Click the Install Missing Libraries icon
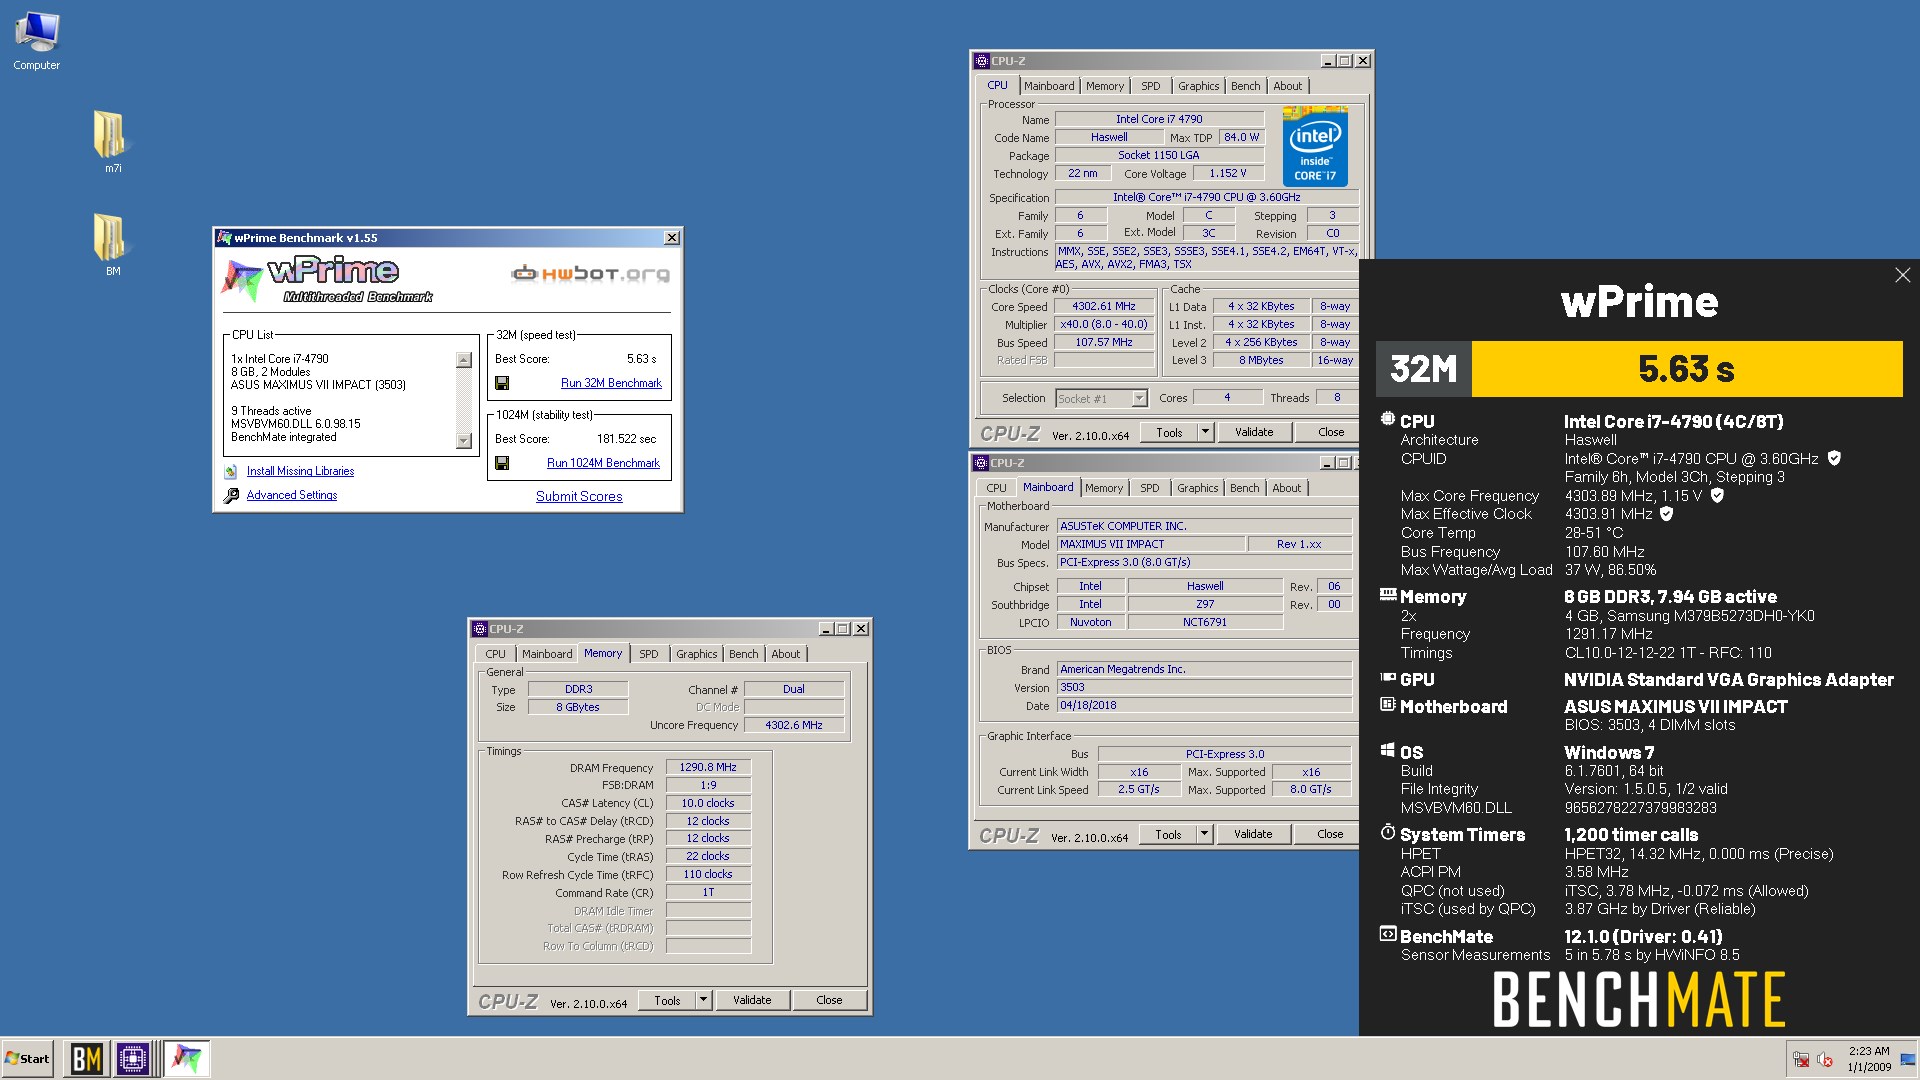Image resolution: width=1920 pixels, height=1080 pixels. 231,471
